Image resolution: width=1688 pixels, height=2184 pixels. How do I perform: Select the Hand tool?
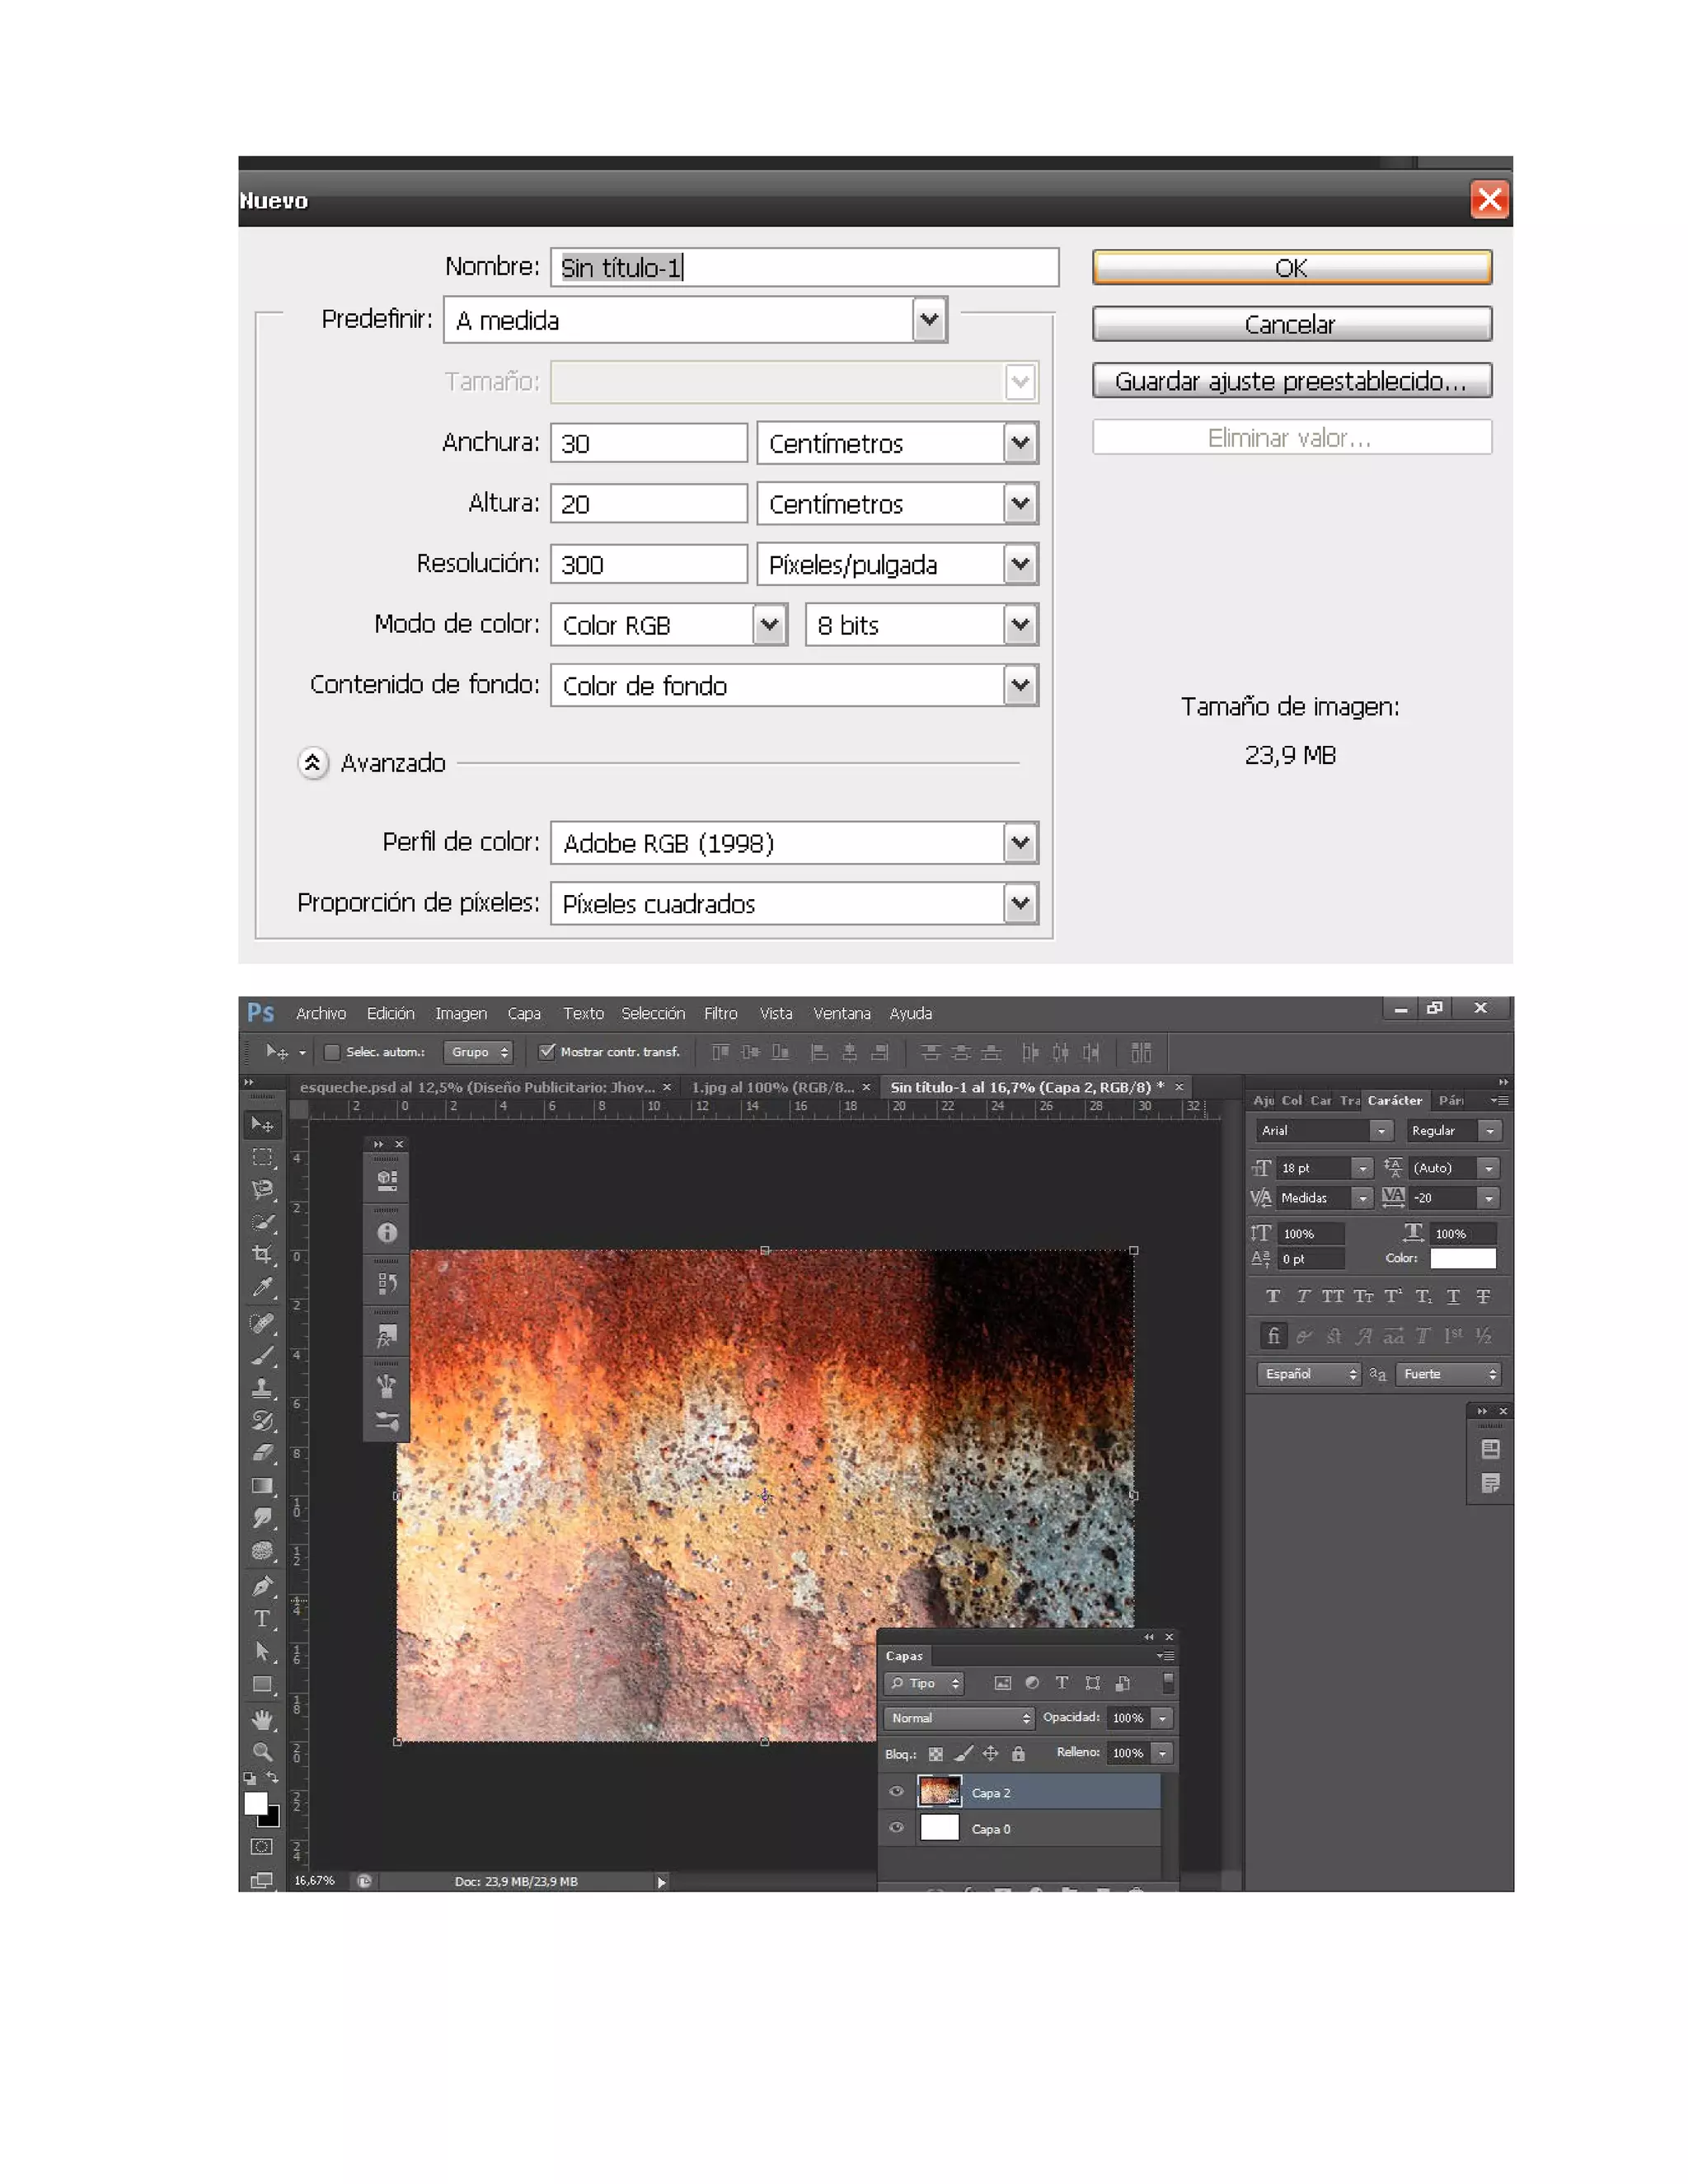click(262, 1718)
